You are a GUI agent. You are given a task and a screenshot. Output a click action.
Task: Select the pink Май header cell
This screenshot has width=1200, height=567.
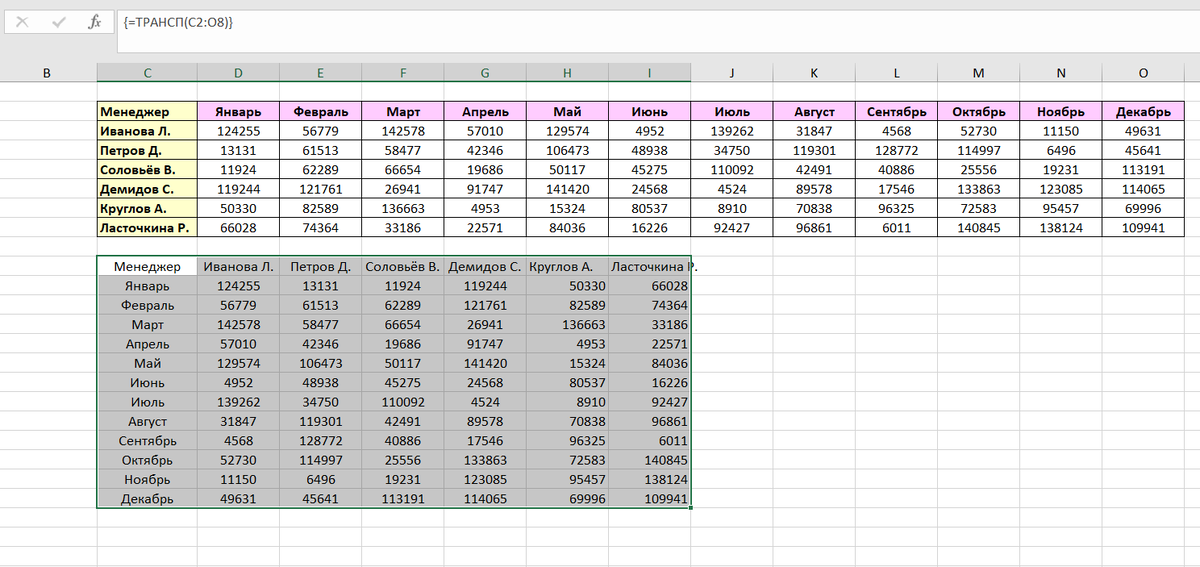pyautogui.click(x=567, y=112)
